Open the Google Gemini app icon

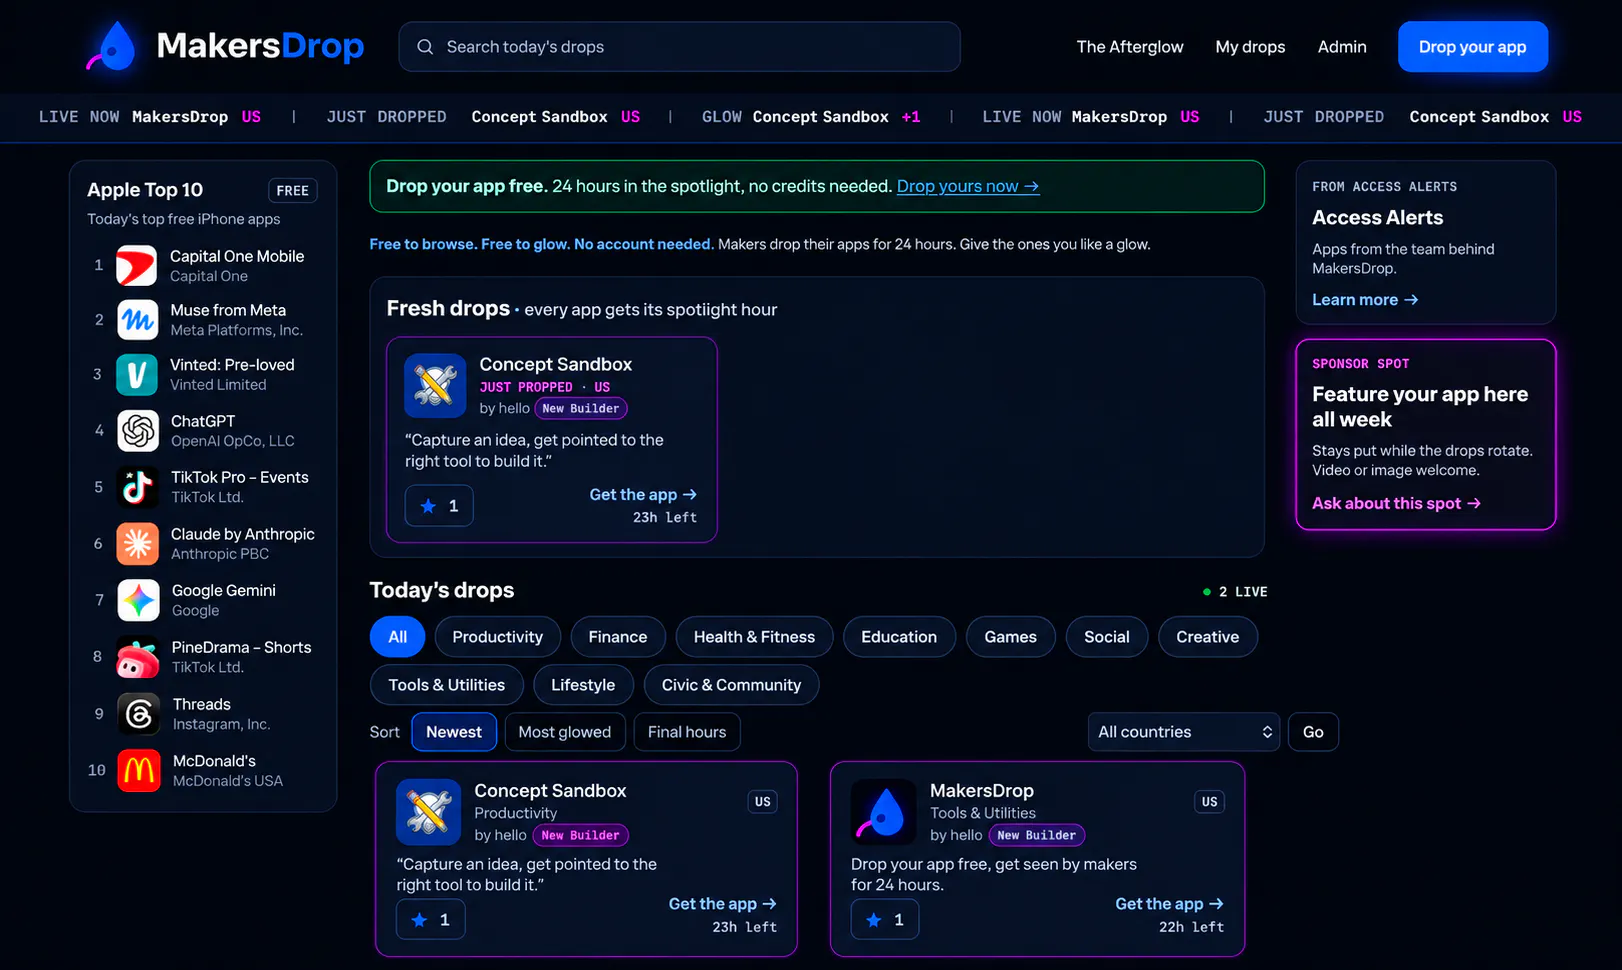coord(139,600)
